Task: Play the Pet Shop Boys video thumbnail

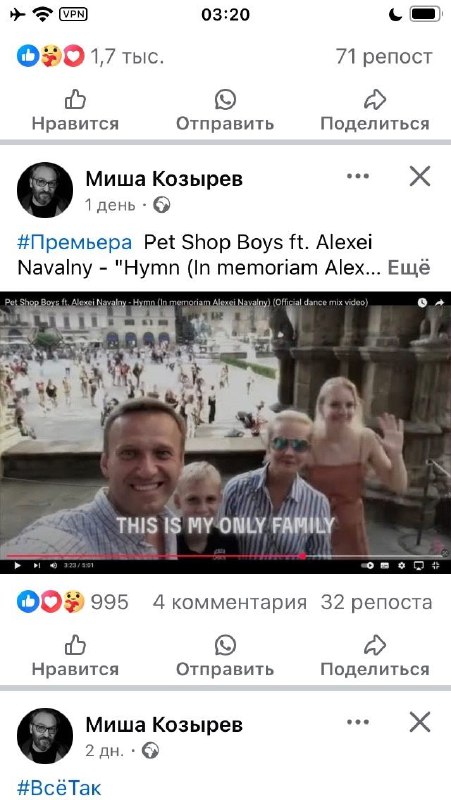Action: click(x=226, y=432)
